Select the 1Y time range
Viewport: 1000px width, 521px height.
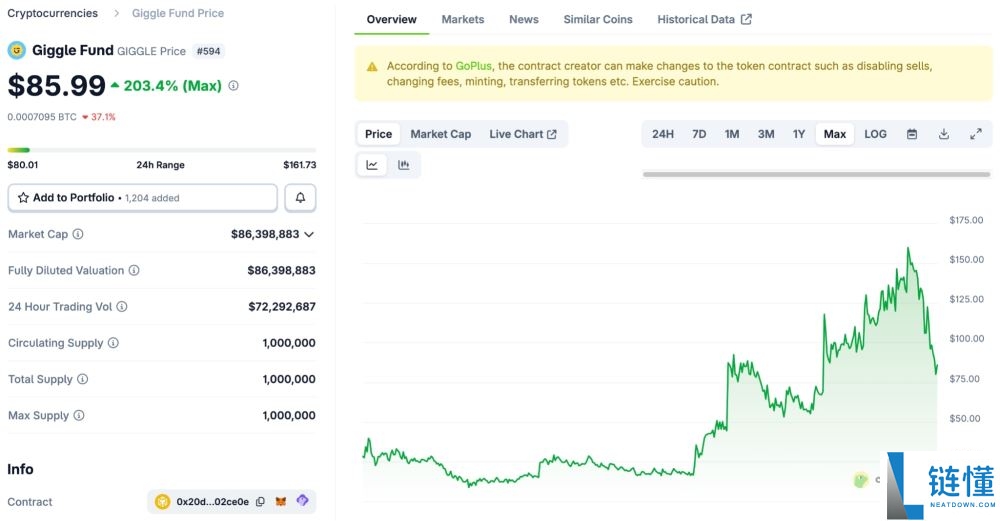click(798, 134)
